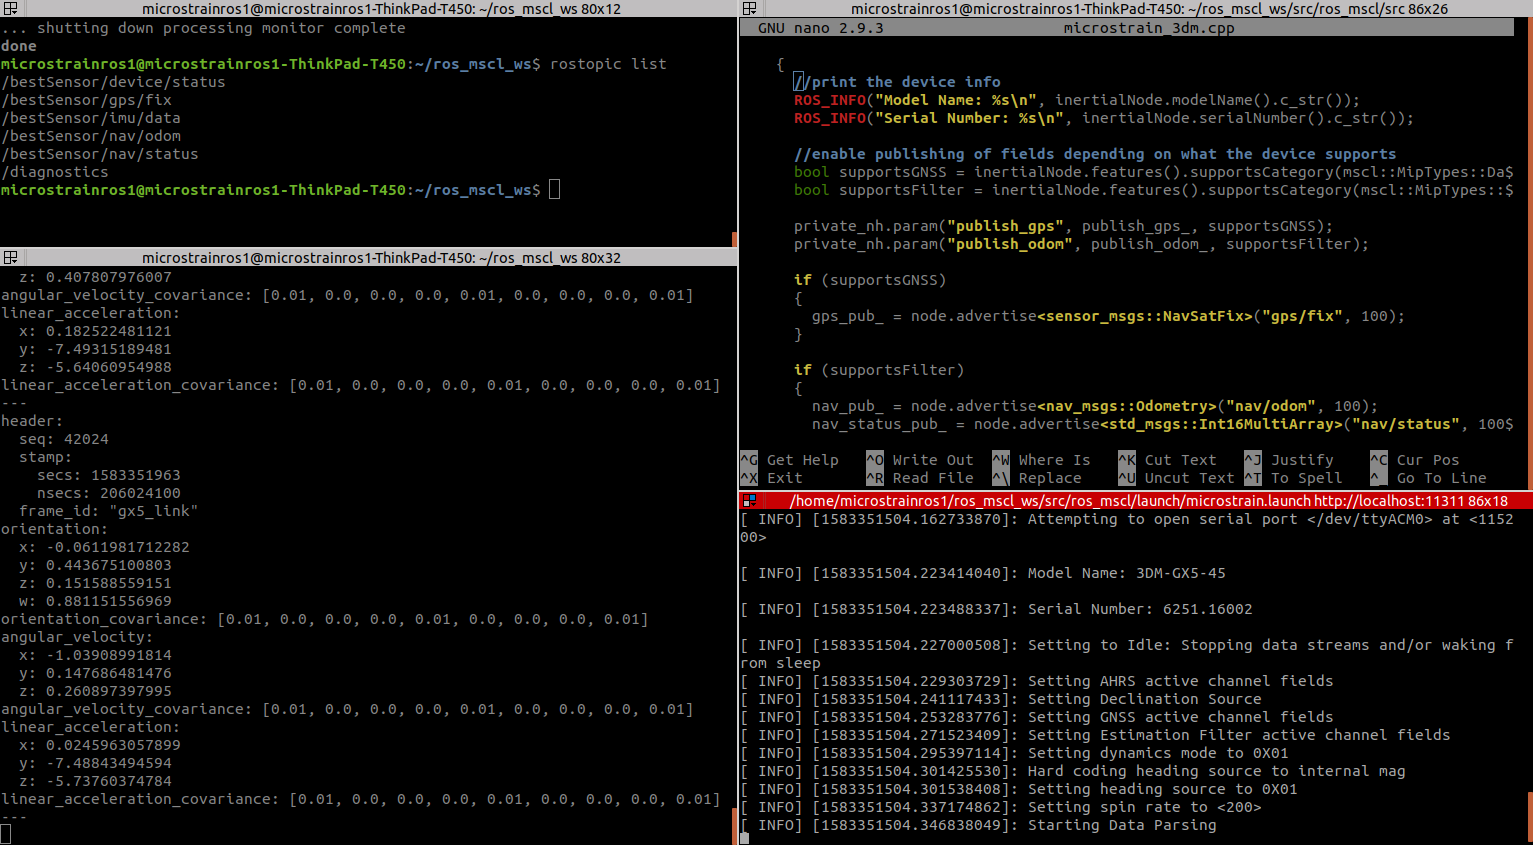Viewport: 1533px width, 845px height.
Task: Click gps_pub_ NavSatFix advertise line
Action: [x=1108, y=316]
